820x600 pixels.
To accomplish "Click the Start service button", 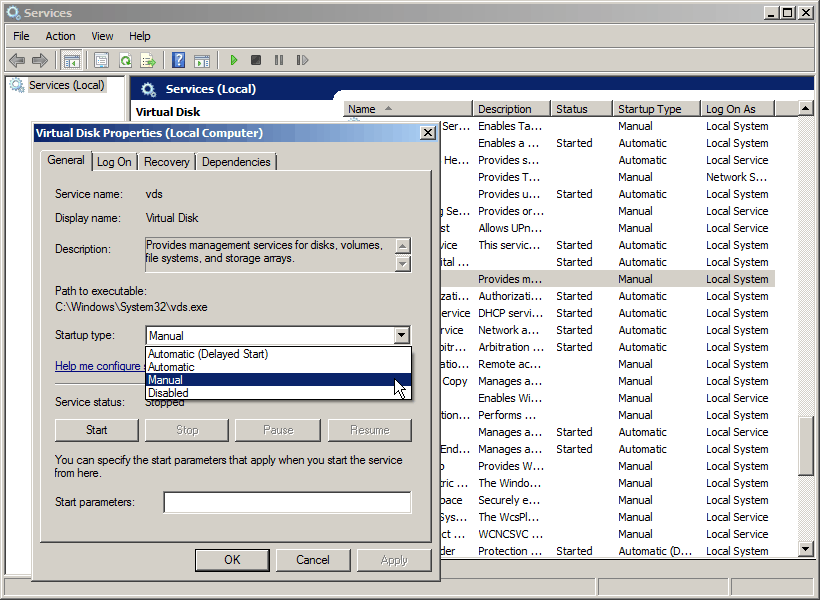I will click(97, 430).
